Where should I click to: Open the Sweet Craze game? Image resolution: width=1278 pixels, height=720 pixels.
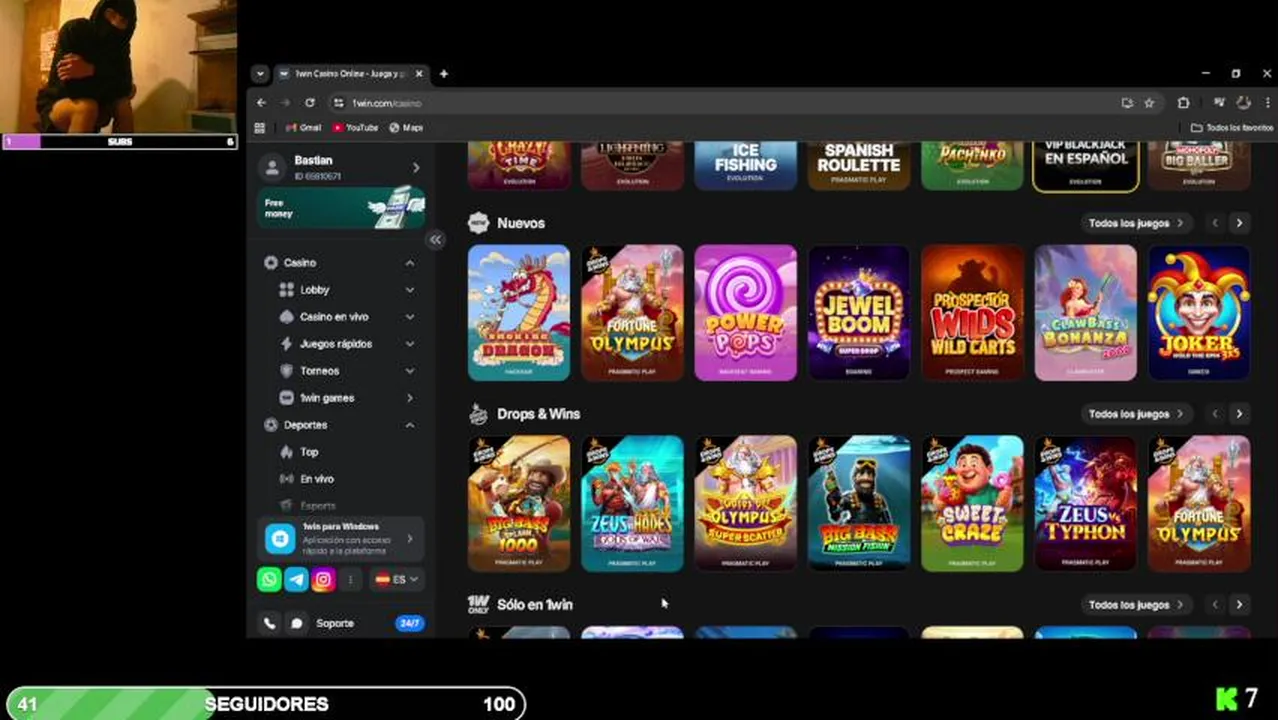[972, 503]
